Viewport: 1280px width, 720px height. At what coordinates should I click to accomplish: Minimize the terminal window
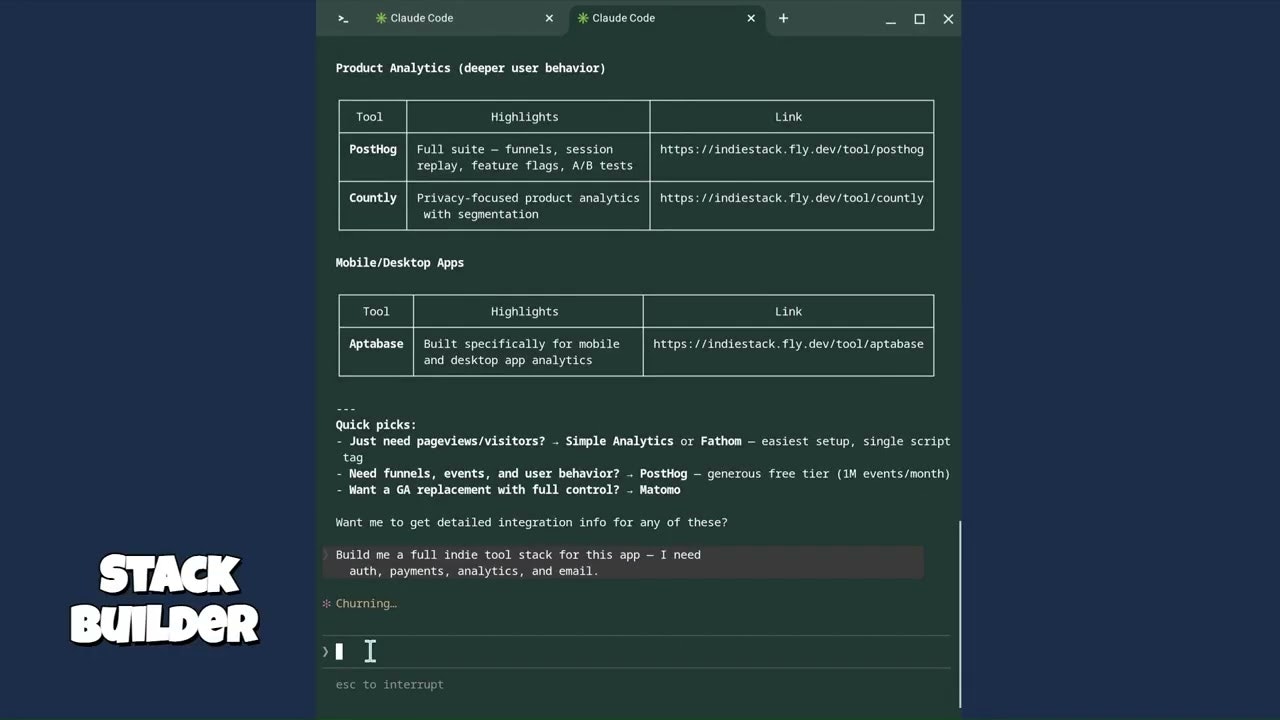[x=890, y=19]
